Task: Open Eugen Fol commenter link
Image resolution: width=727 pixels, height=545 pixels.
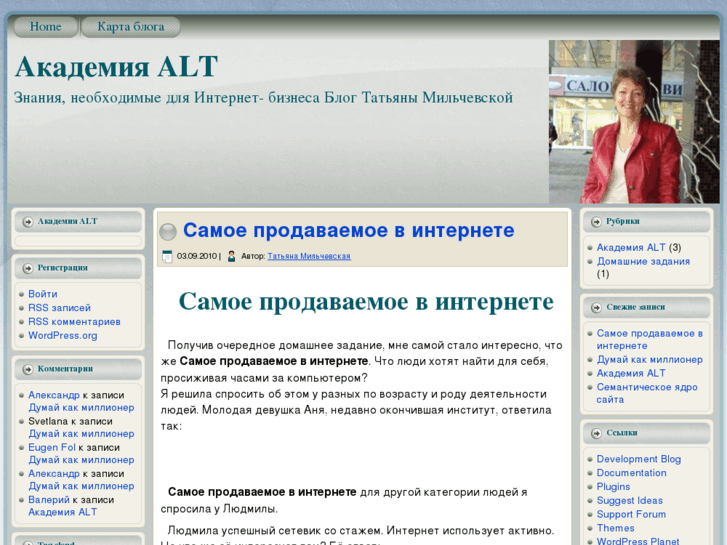Action: pyautogui.click(x=52, y=448)
